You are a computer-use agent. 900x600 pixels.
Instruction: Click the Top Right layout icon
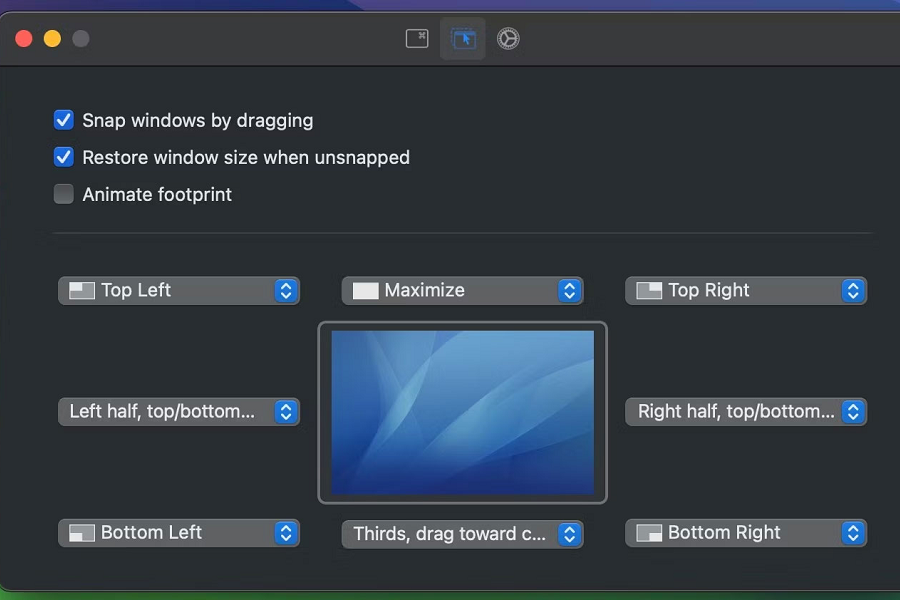[x=650, y=291]
